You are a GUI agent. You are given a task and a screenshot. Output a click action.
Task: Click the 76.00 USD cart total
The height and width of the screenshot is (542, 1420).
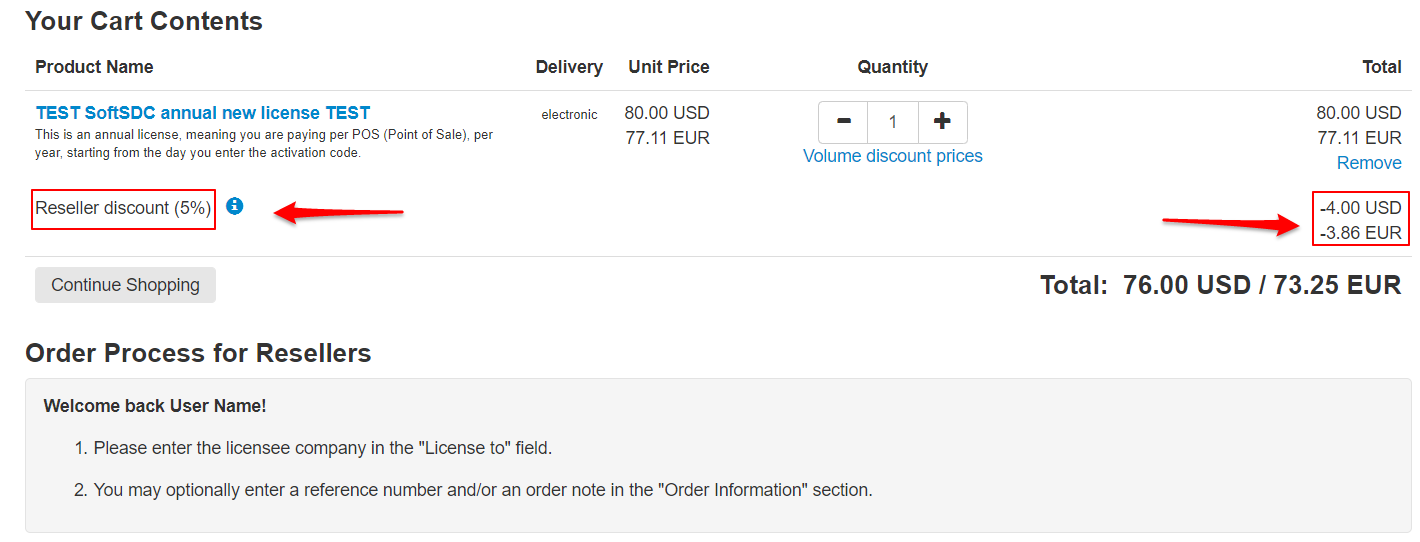pyautogui.click(x=1186, y=285)
